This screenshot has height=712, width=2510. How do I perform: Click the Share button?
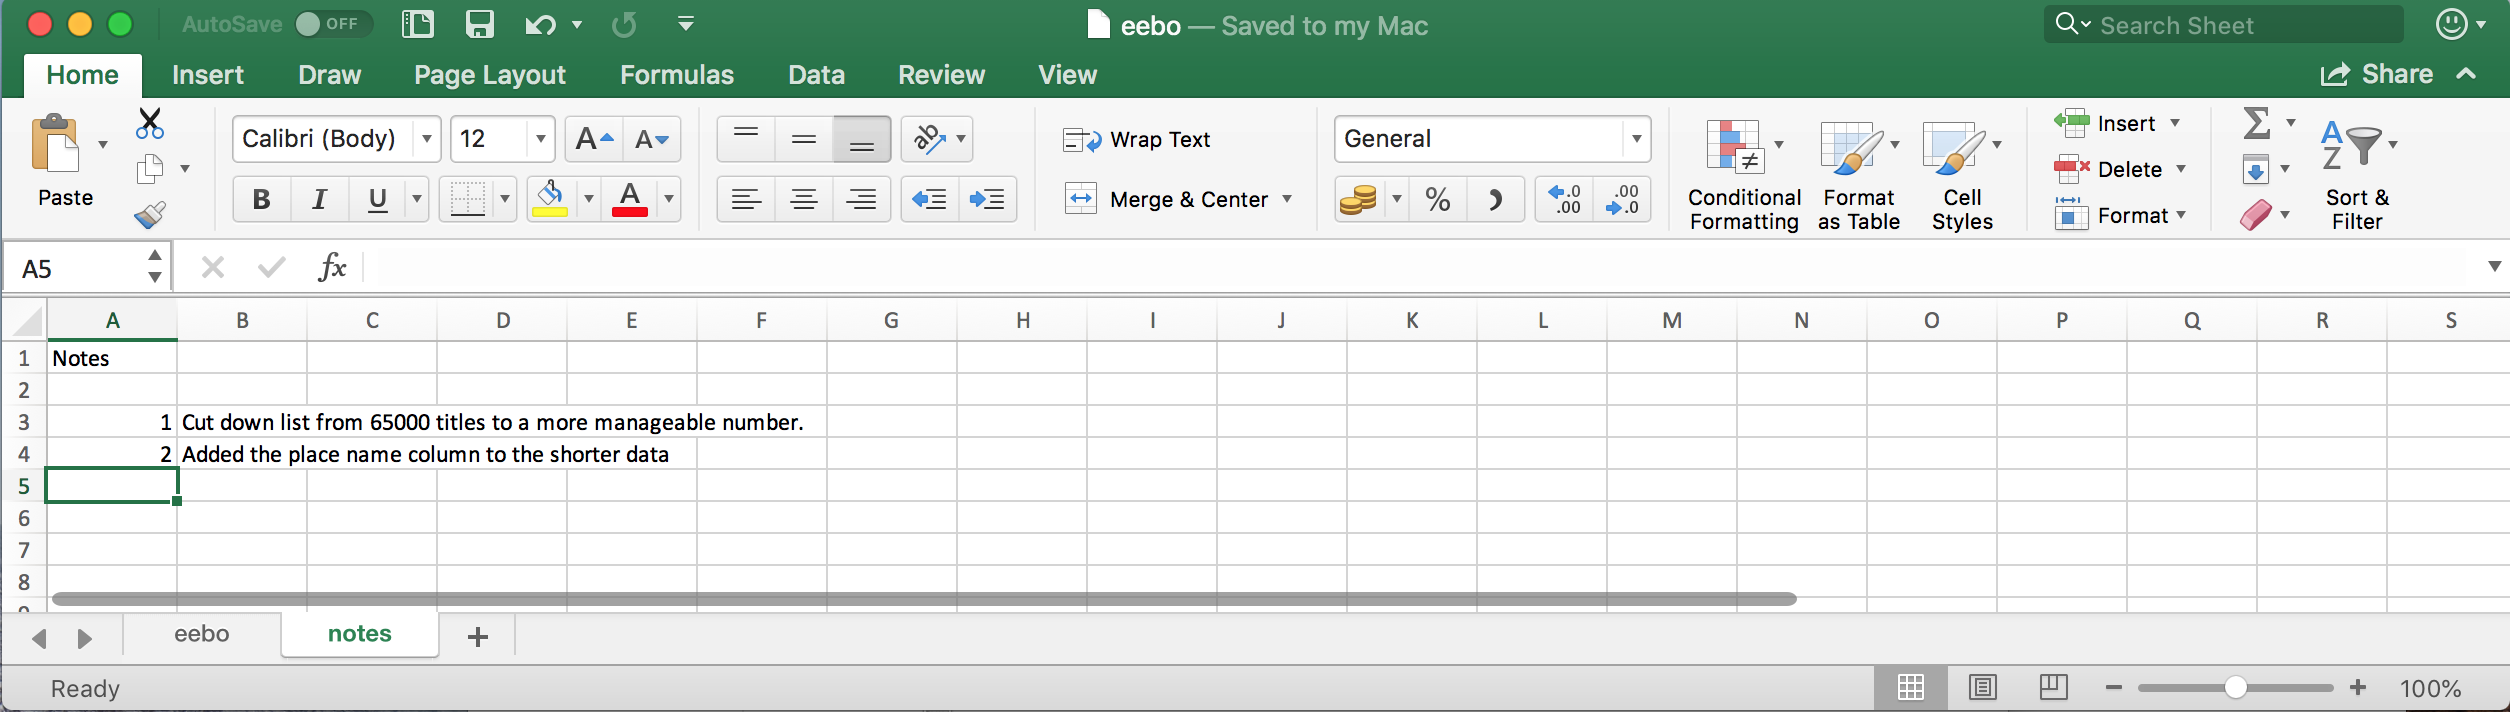tap(2377, 75)
